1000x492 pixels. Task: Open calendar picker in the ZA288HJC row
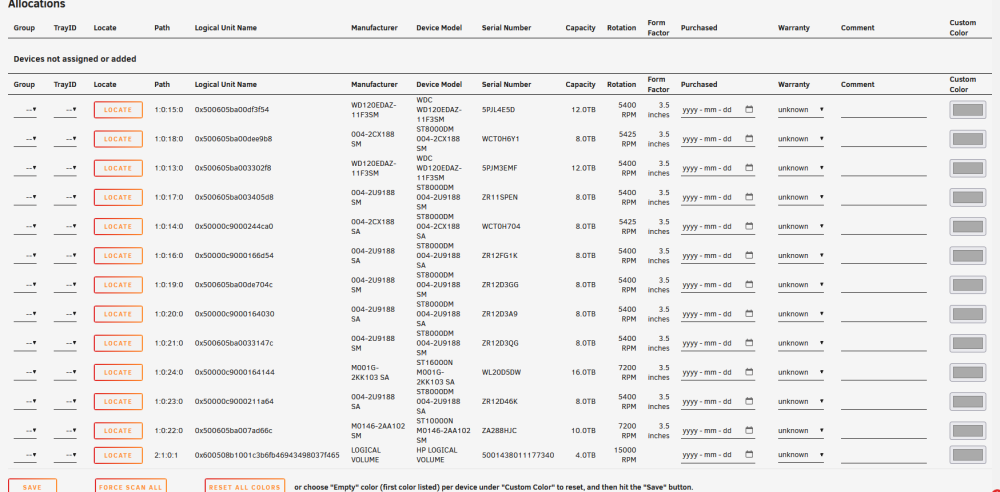[x=749, y=431]
